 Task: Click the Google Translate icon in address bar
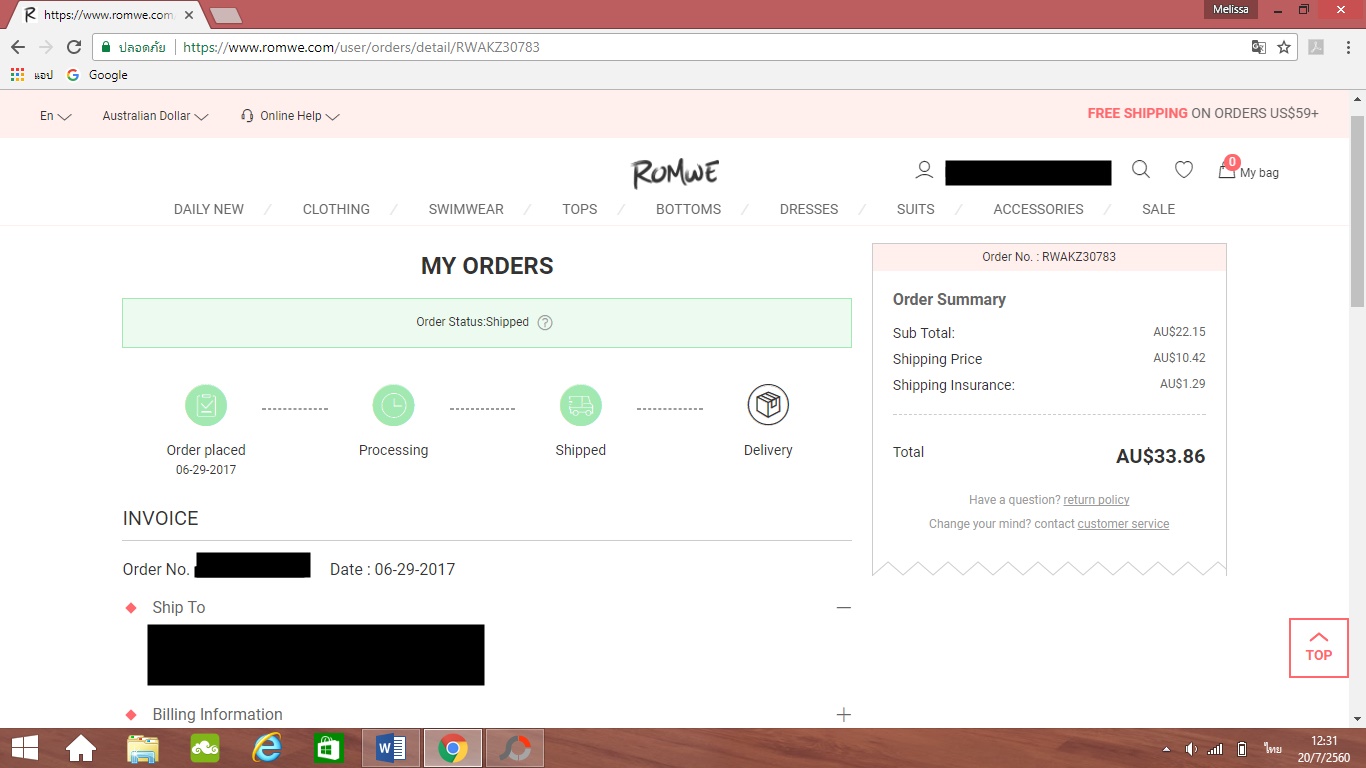[x=1259, y=47]
